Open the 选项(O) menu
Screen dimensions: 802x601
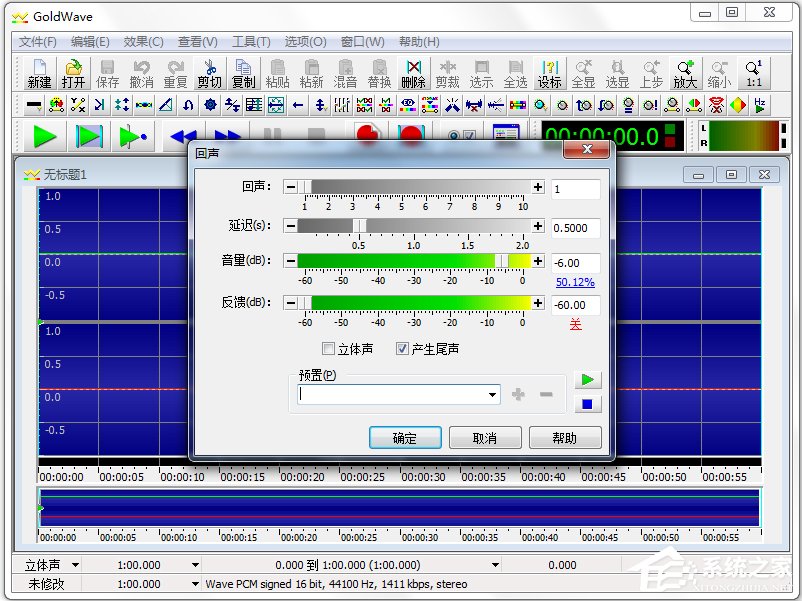pos(305,42)
